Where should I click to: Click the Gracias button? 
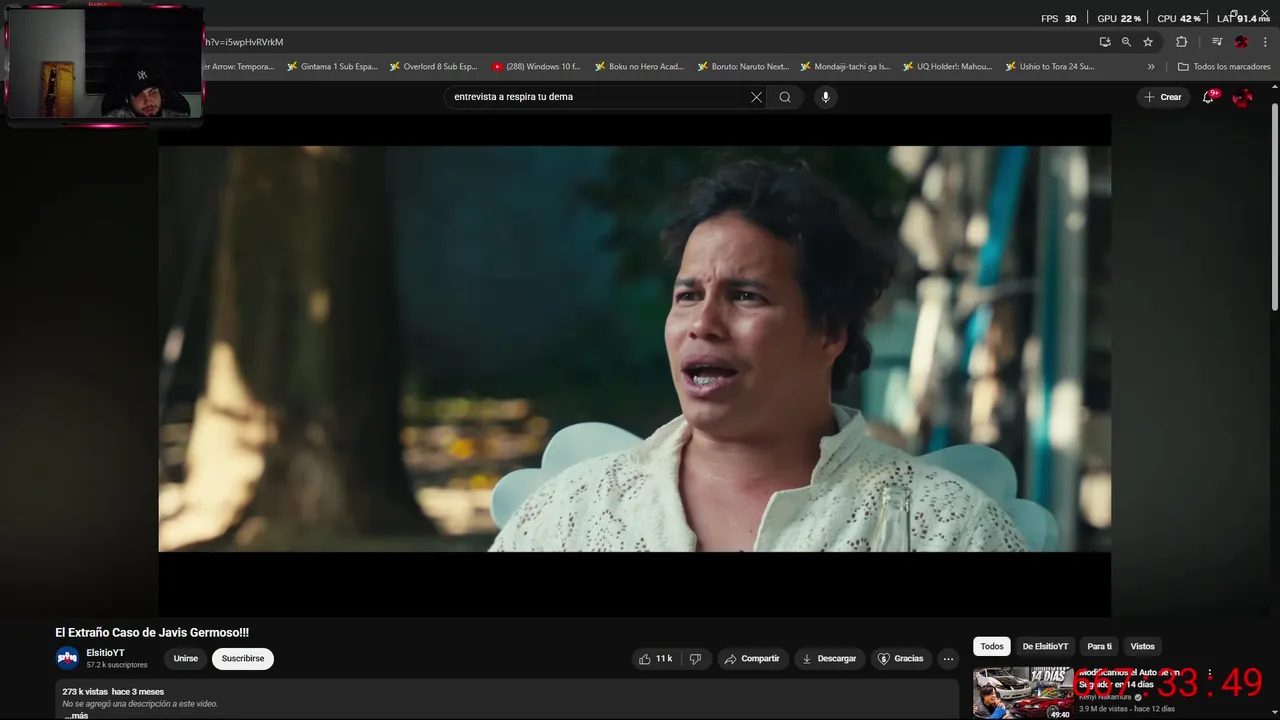pos(900,659)
